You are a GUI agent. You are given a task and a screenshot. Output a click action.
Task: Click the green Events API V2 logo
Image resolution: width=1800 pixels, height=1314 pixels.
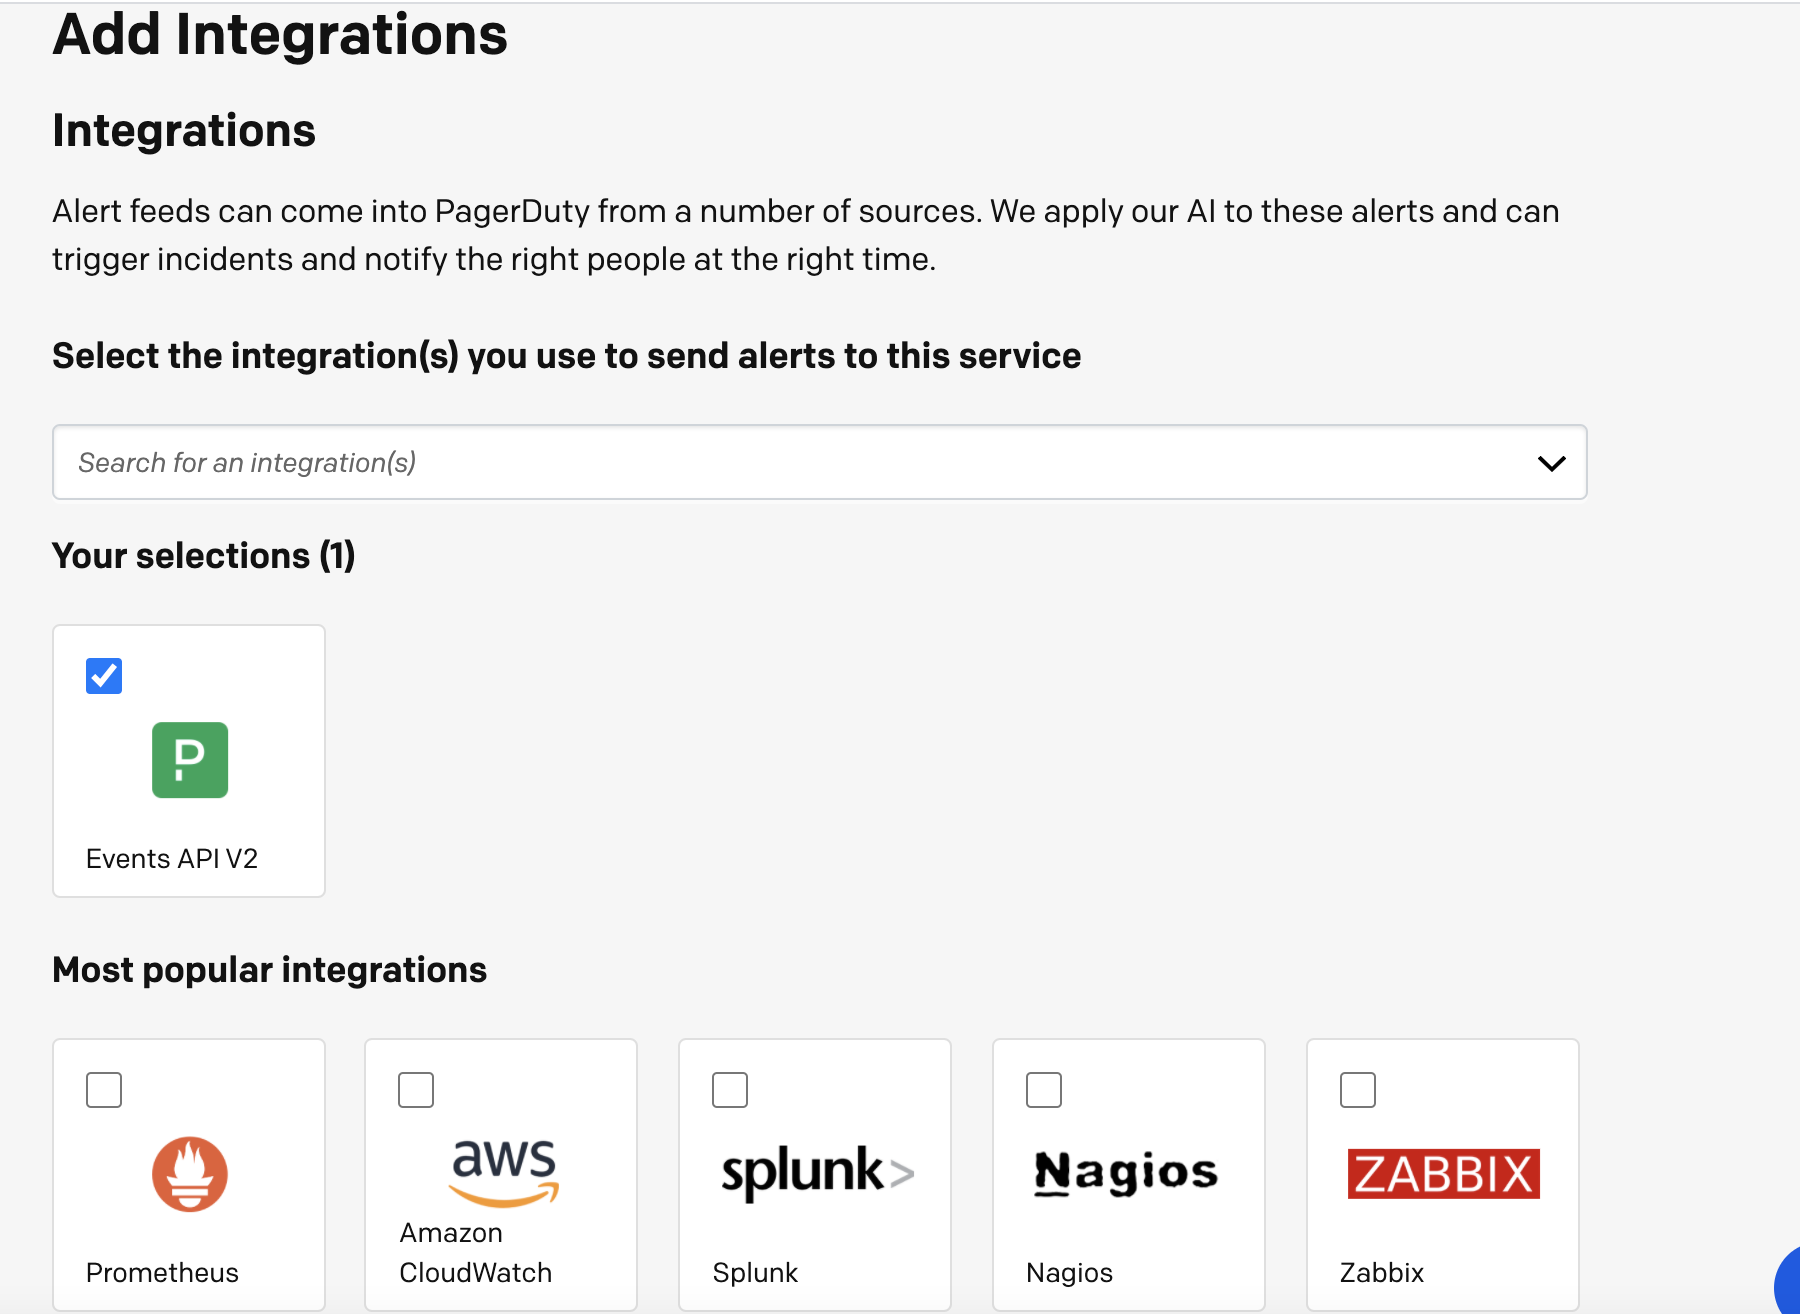190,760
